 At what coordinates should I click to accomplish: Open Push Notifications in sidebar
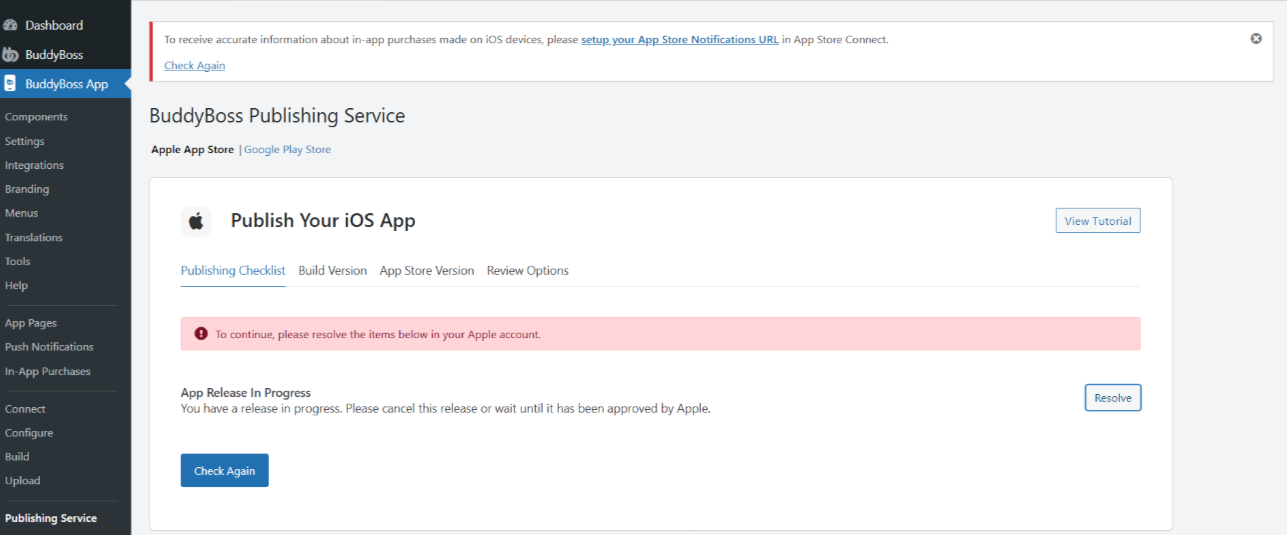[49, 347]
